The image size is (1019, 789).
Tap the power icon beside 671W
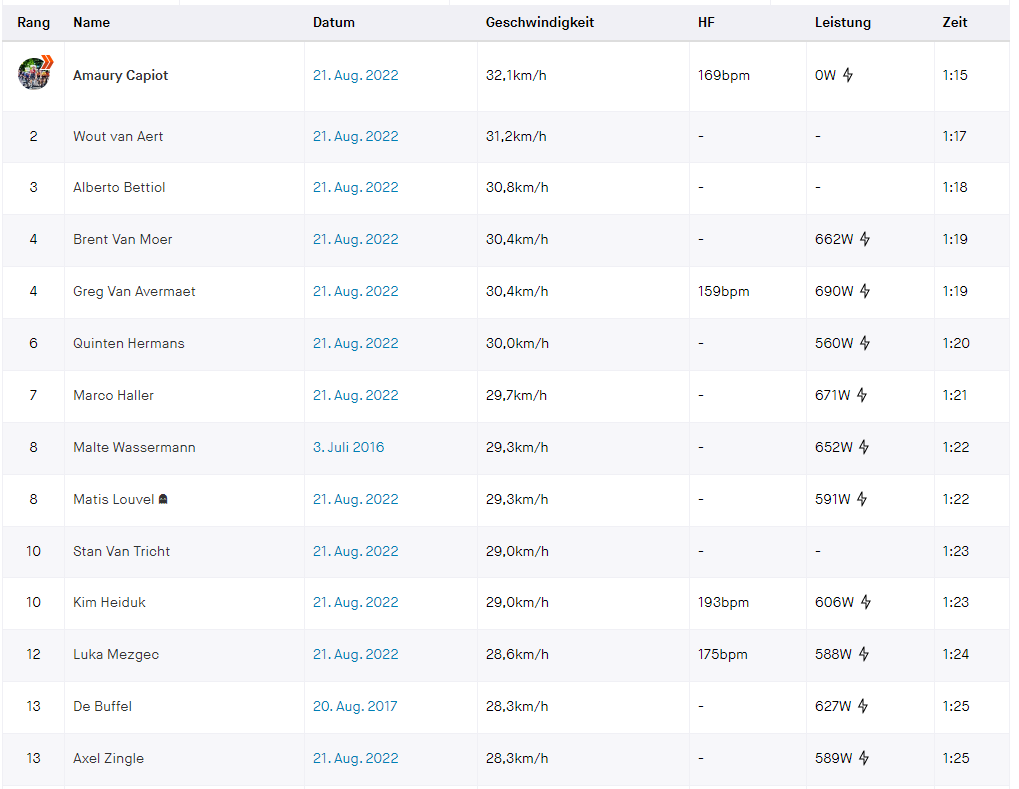point(861,395)
